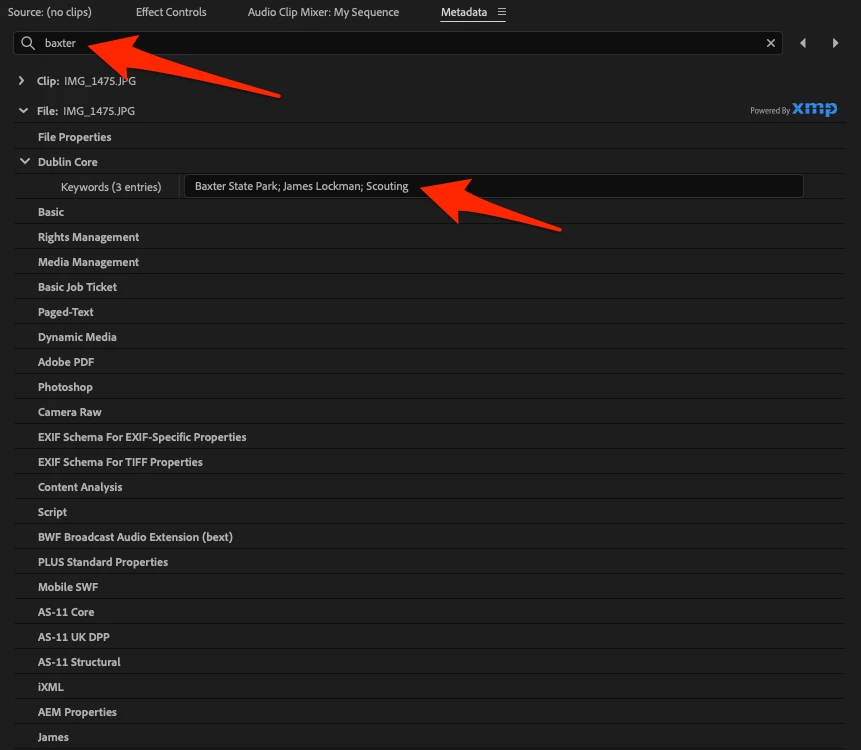
Task: Collapse the File: IMG_1475.JPG section
Action: coord(23,110)
